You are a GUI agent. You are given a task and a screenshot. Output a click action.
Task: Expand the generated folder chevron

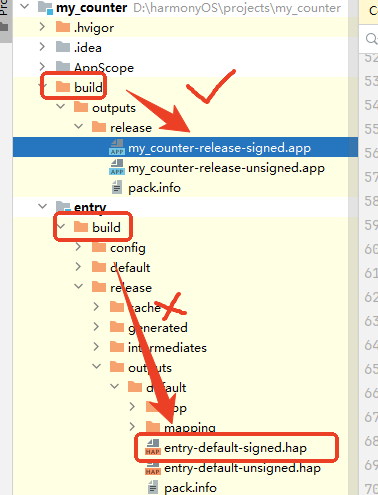pyautogui.click(x=96, y=327)
